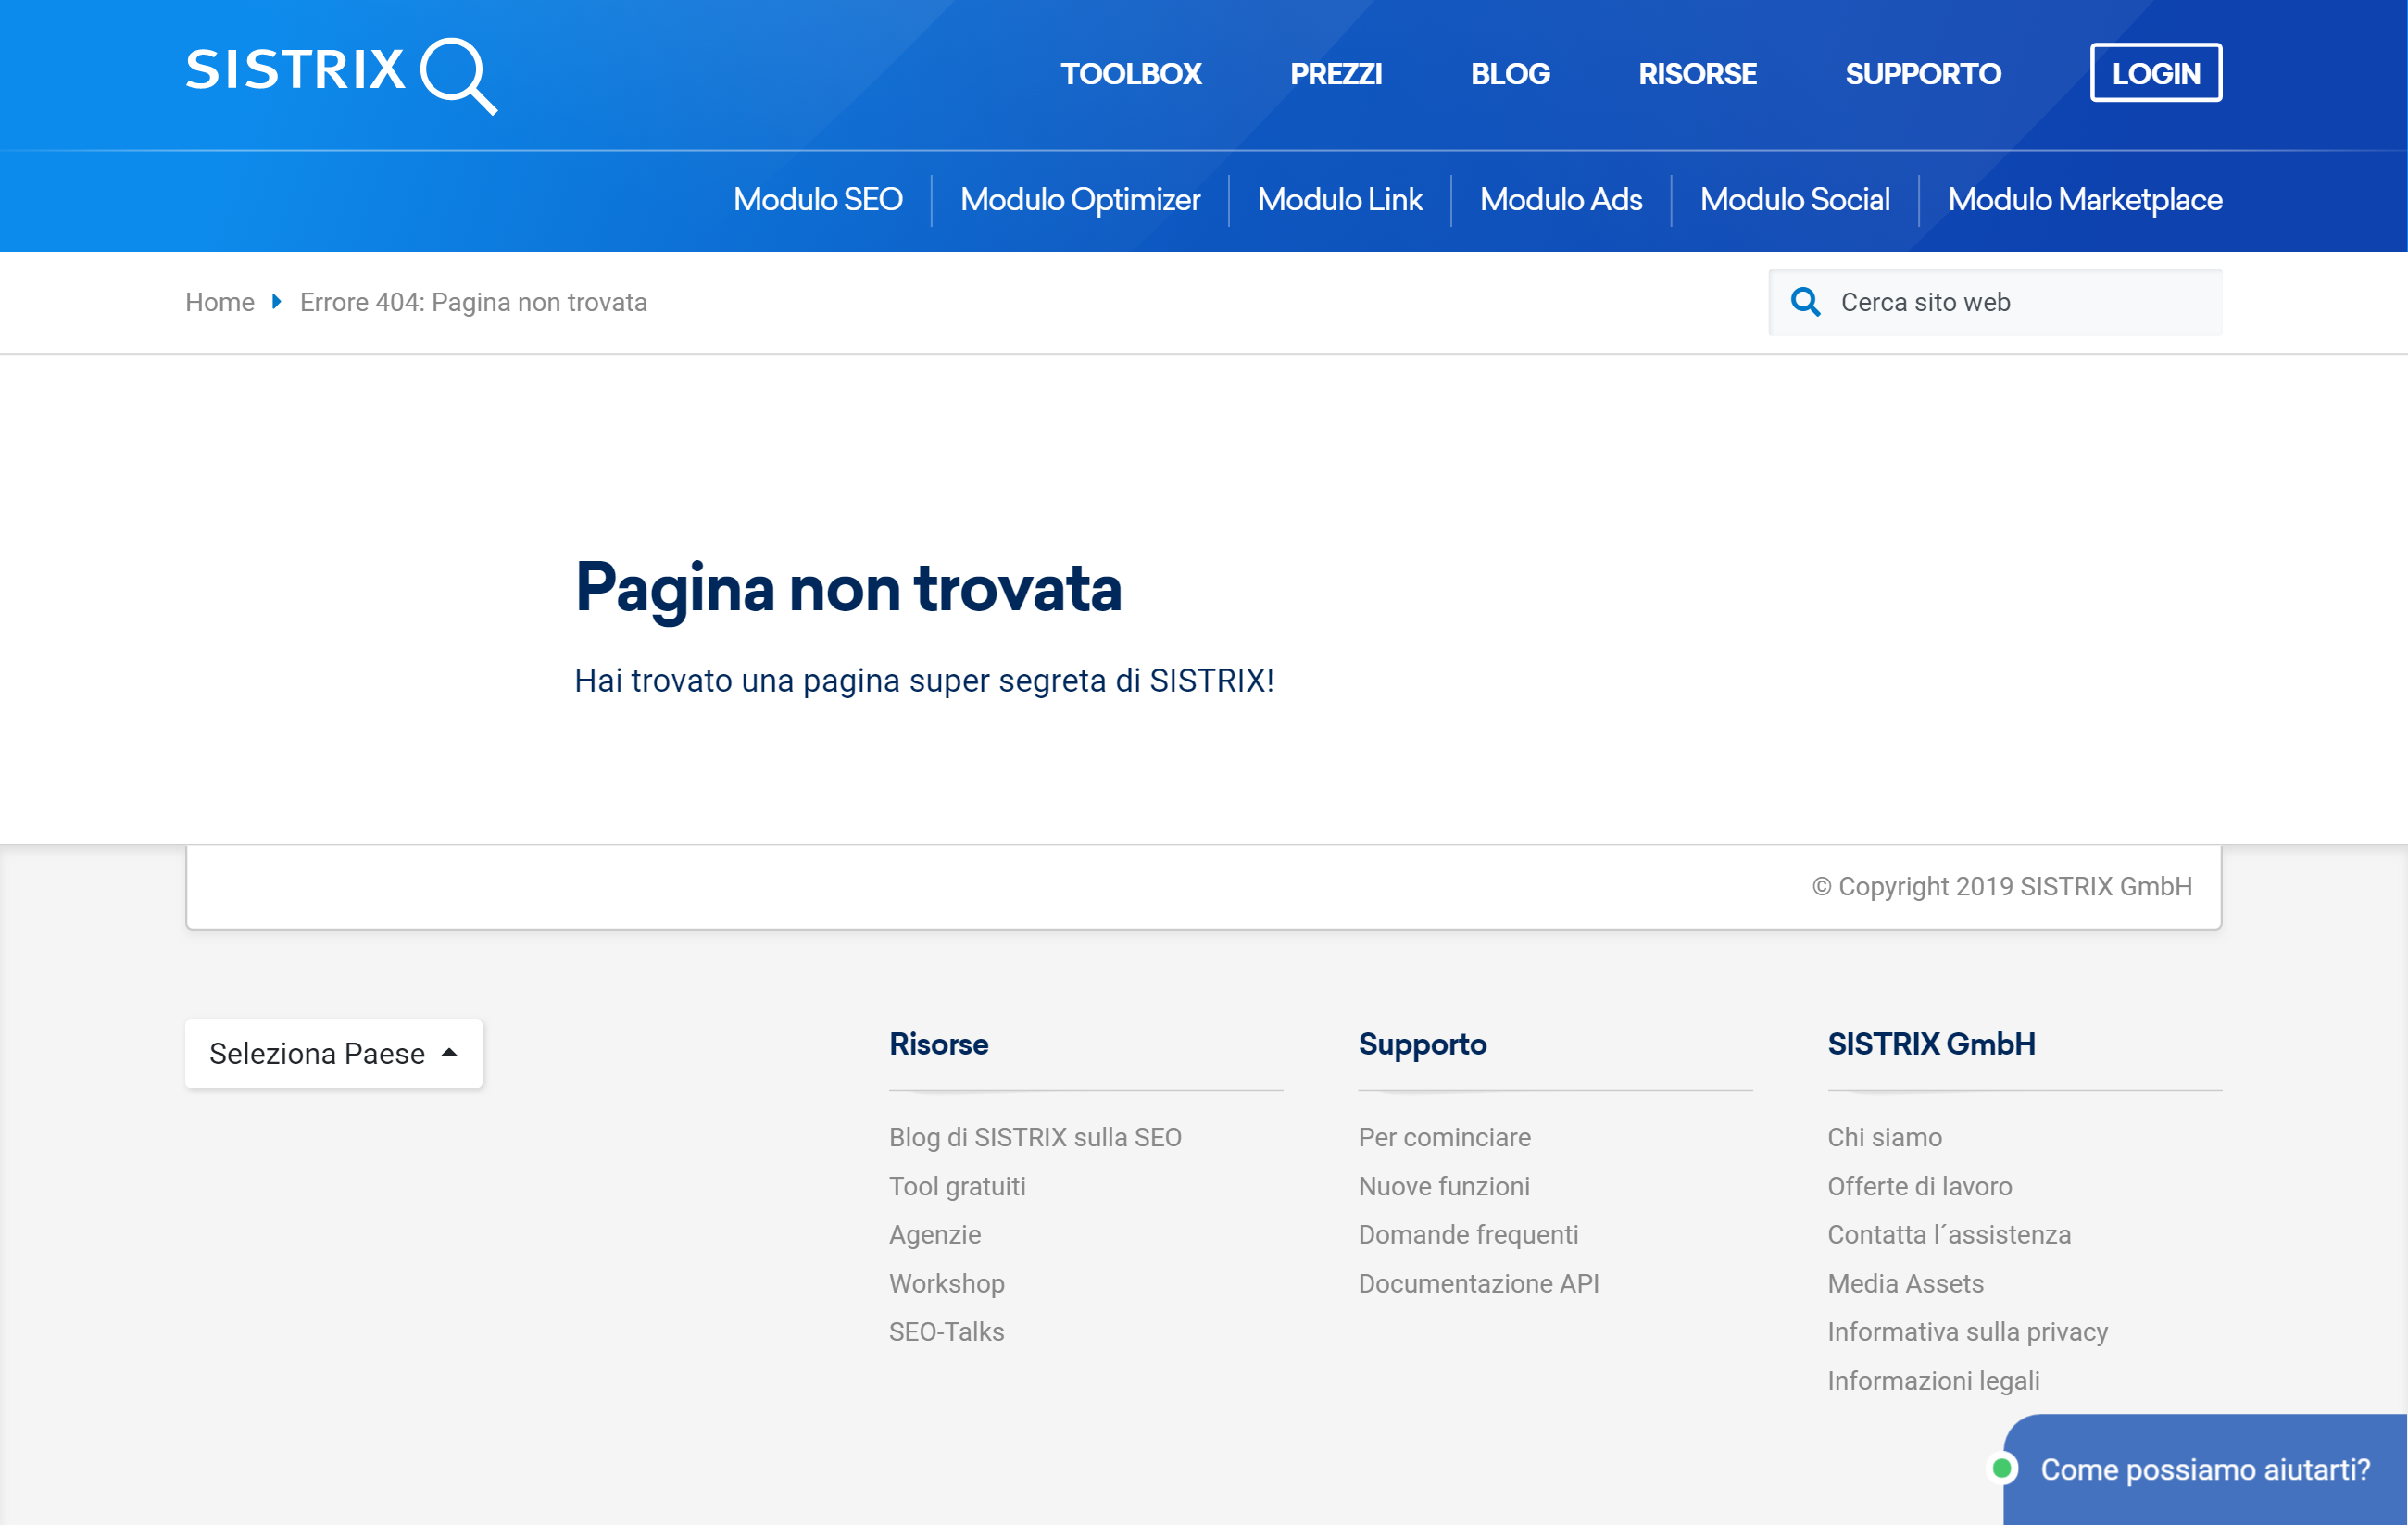Viewport: 2408px width, 1525px height.
Task: Select Modulo Link
Action: (1340, 199)
